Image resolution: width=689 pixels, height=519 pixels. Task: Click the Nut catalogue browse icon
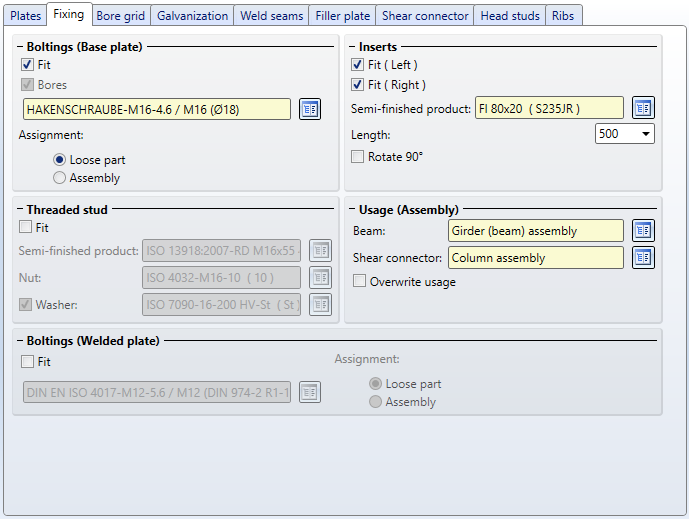click(320, 277)
